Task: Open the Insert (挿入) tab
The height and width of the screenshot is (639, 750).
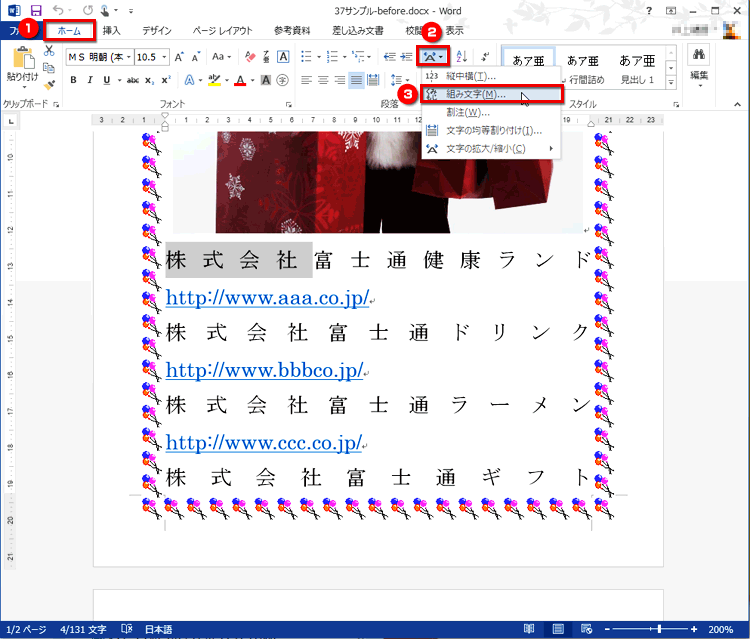Action: click(x=111, y=31)
